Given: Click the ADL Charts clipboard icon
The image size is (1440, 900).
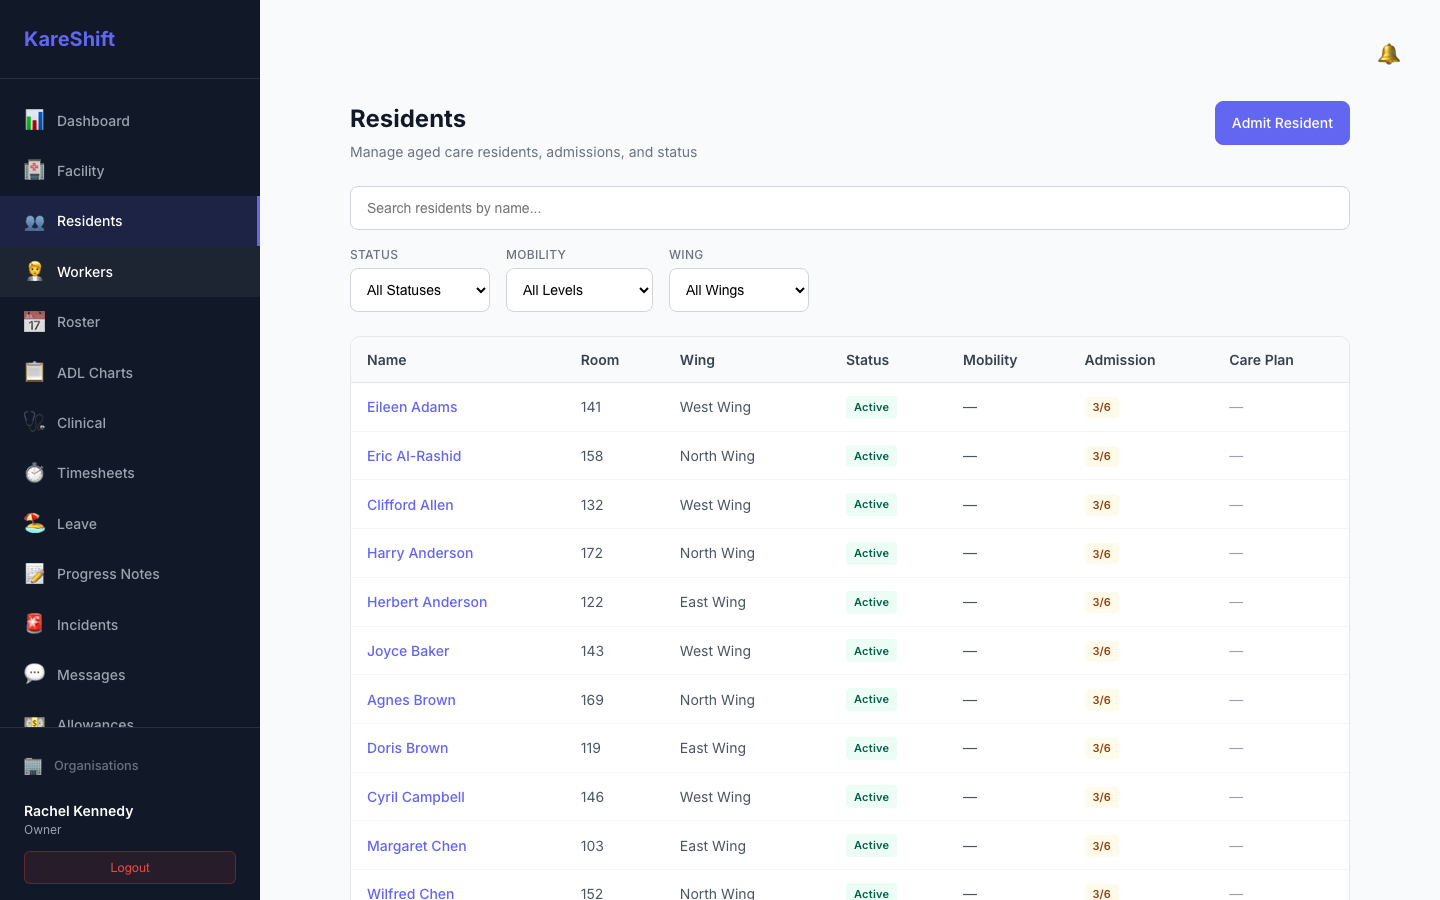Looking at the screenshot, I should 34,372.
